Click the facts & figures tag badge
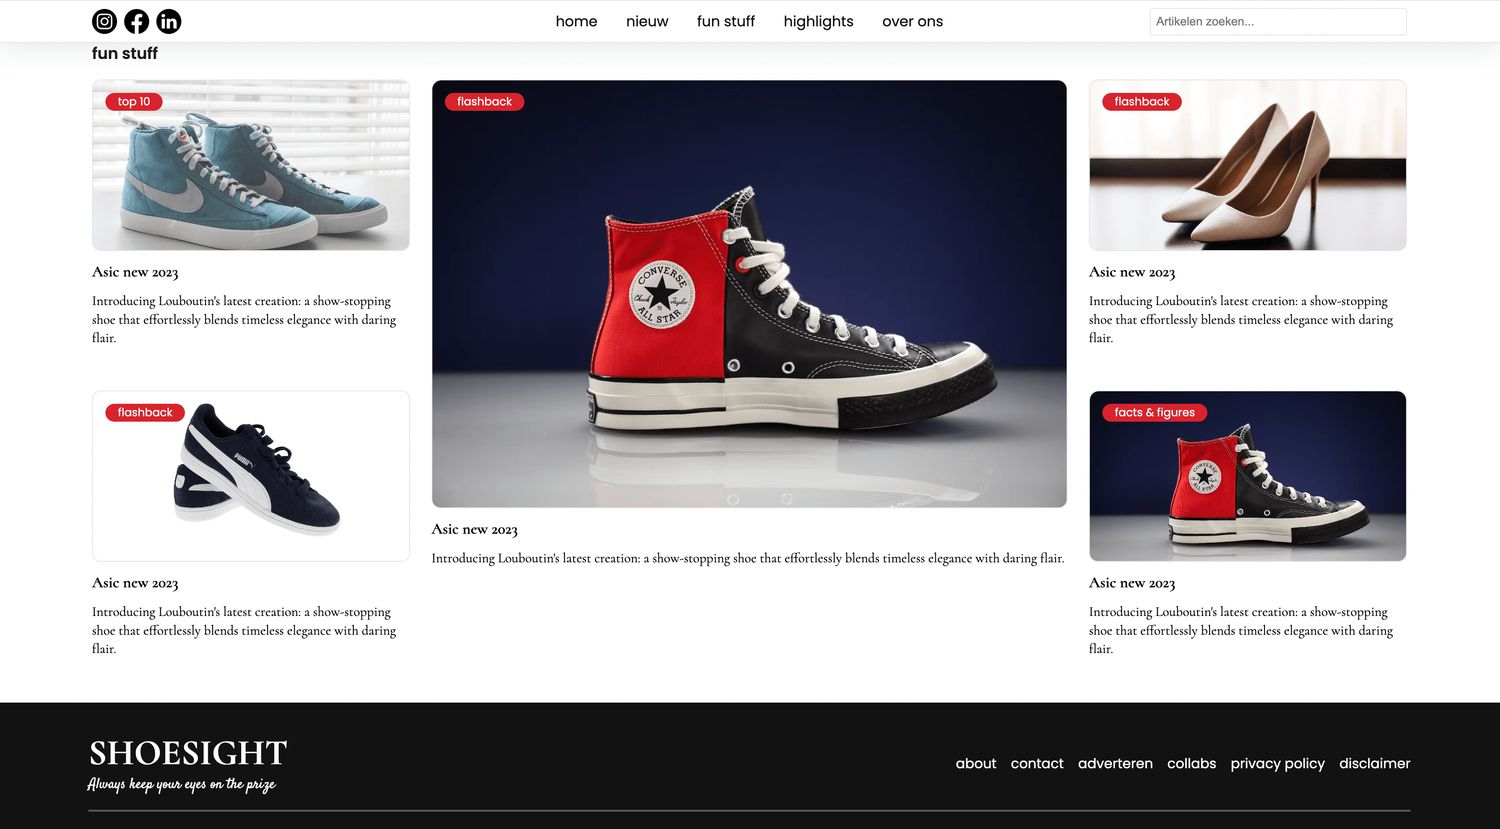 [1155, 412]
